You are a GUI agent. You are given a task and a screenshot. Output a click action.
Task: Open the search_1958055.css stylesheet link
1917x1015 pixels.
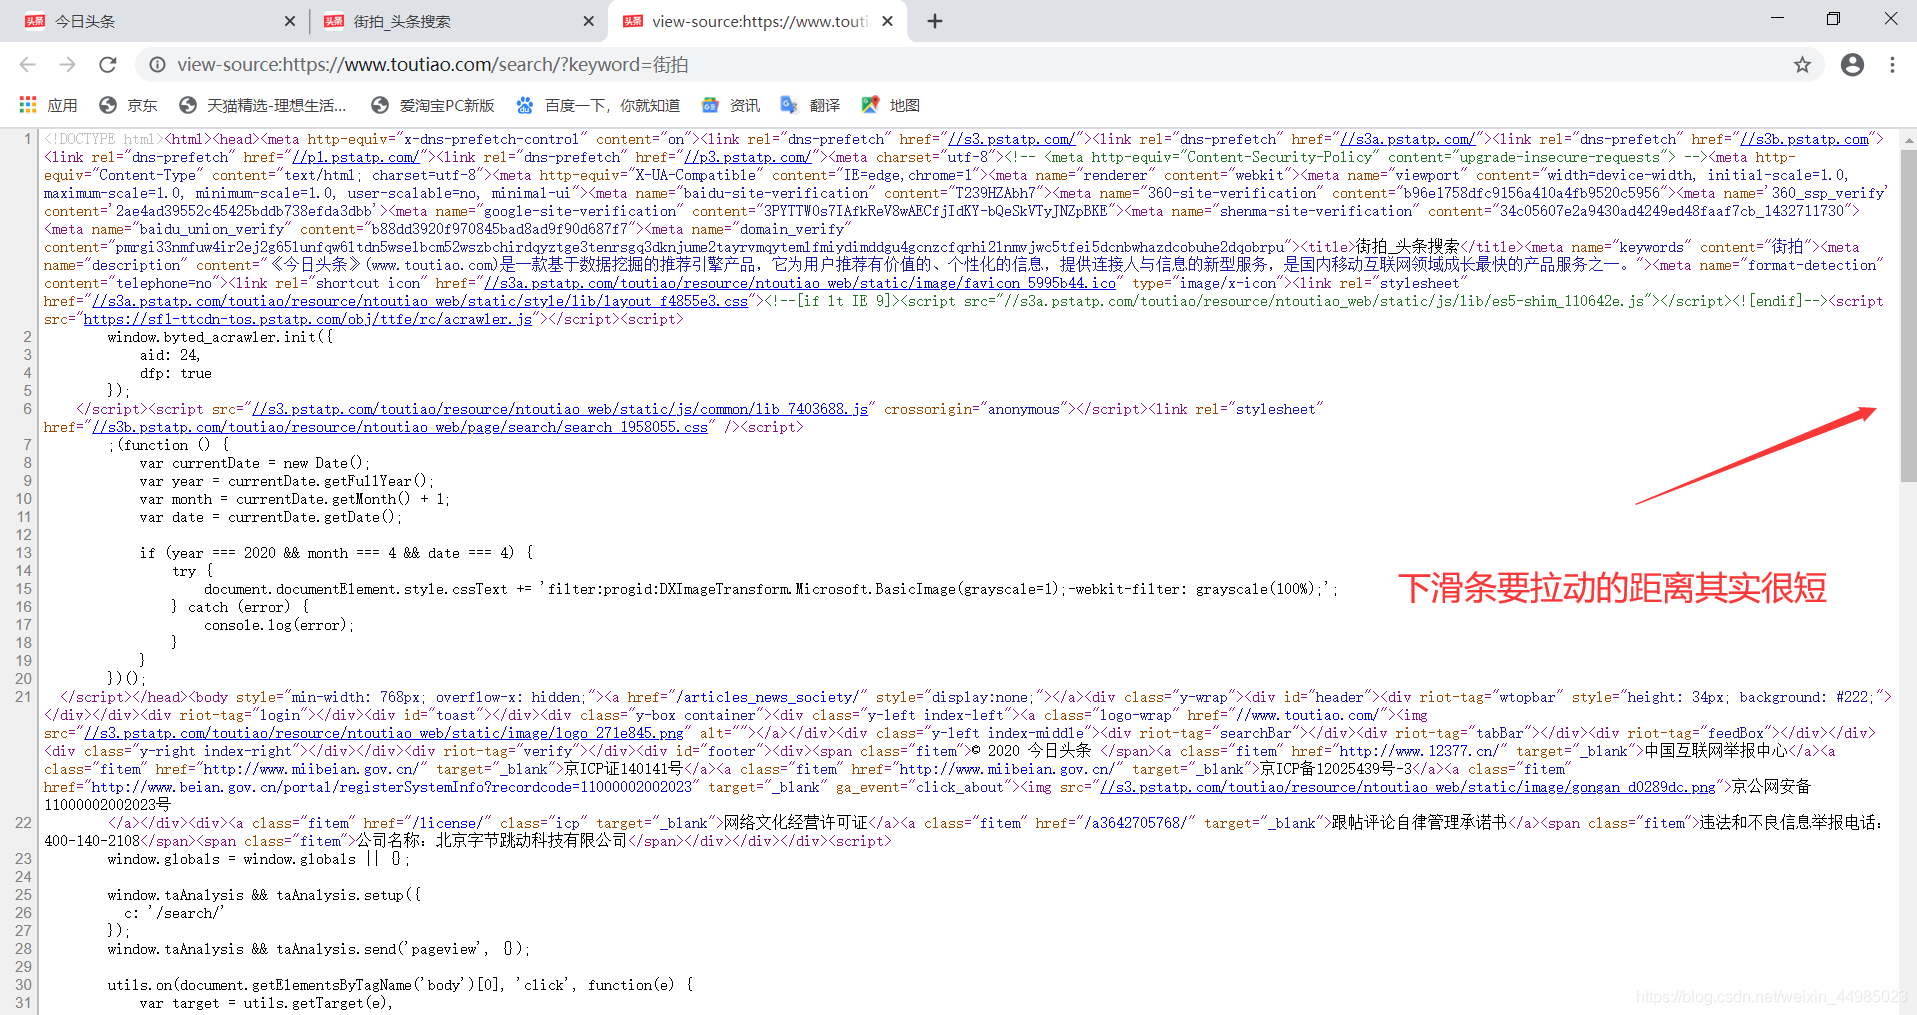click(400, 428)
